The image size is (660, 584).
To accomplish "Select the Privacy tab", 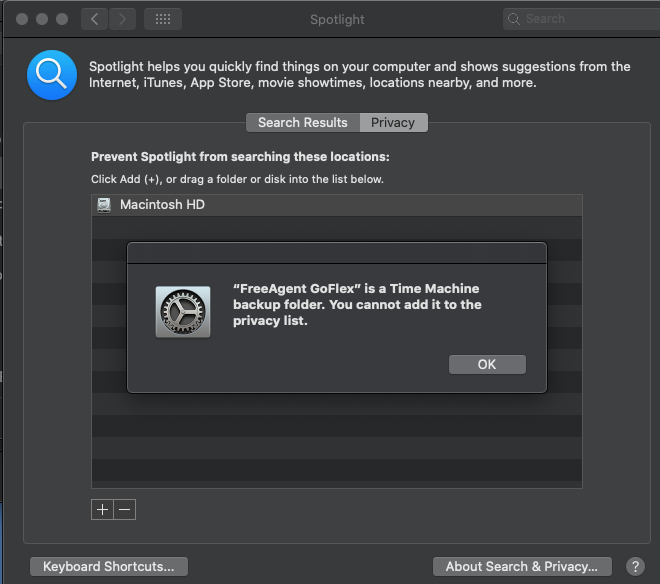I will click(x=394, y=123).
